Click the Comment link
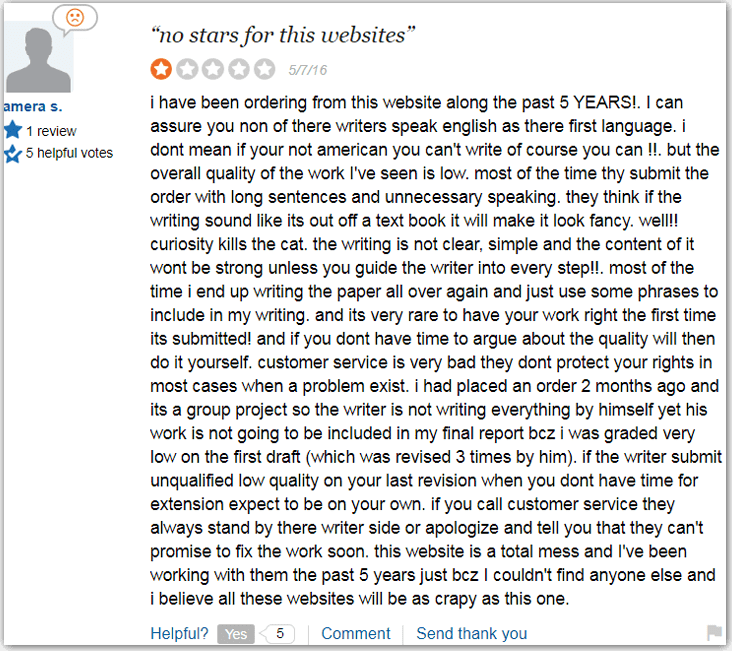 [x=355, y=633]
